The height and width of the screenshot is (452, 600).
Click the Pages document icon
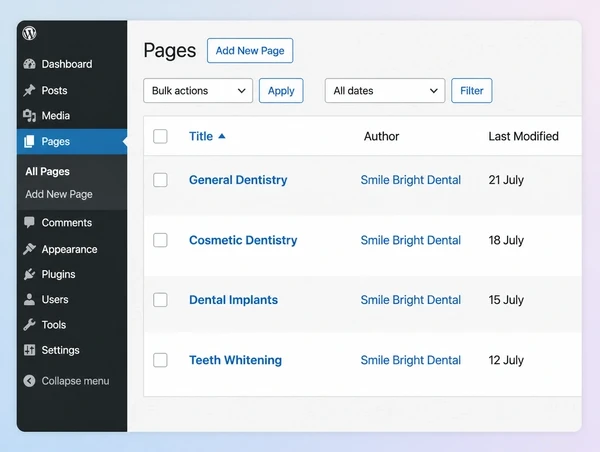(x=29, y=141)
